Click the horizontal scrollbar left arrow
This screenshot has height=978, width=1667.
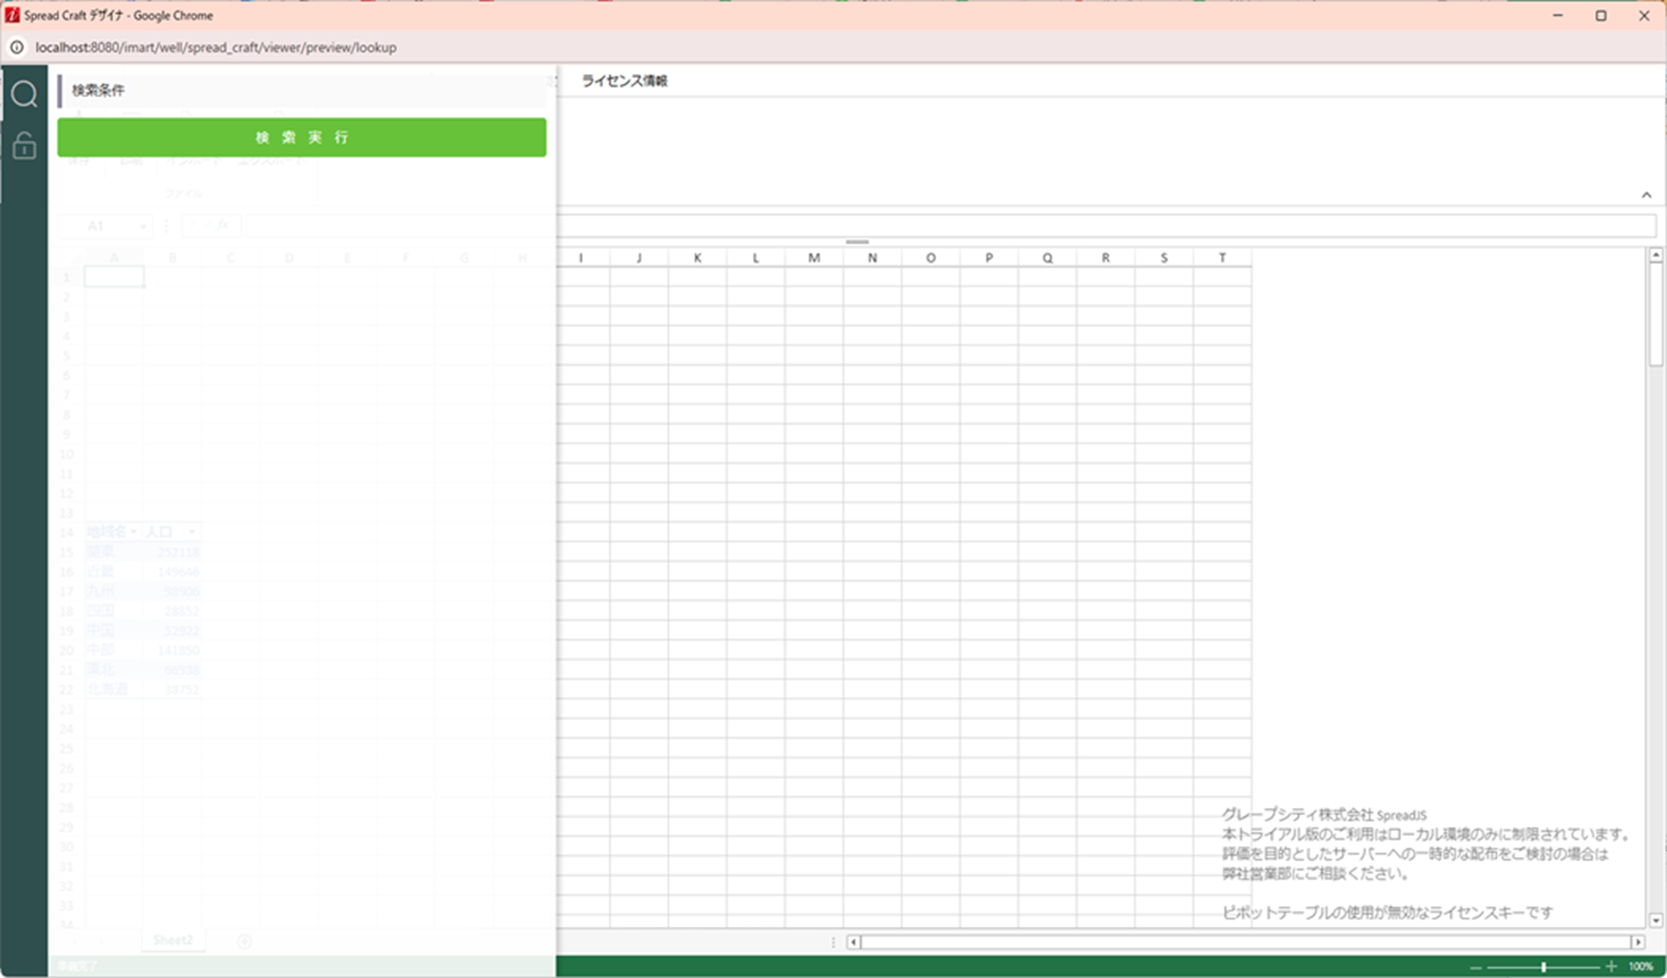[853, 942]
